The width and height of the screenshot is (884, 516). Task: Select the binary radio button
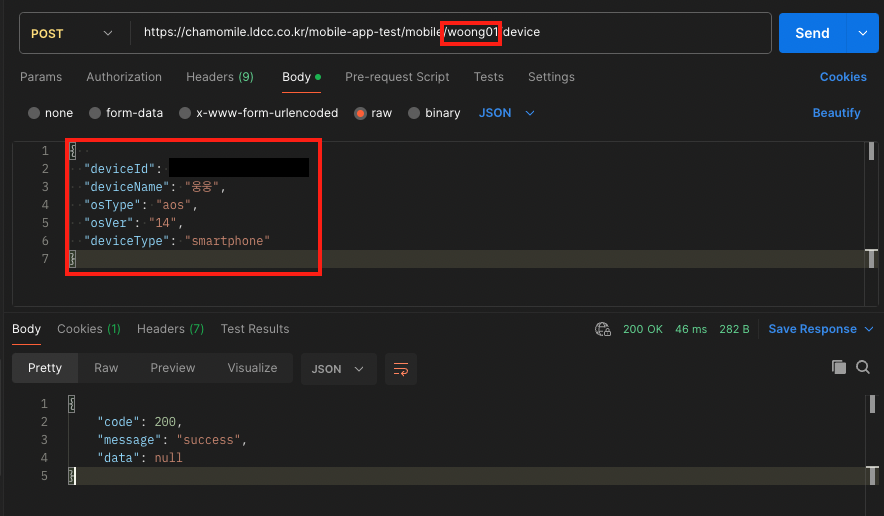pyautogui.click(x=414, y=113)
